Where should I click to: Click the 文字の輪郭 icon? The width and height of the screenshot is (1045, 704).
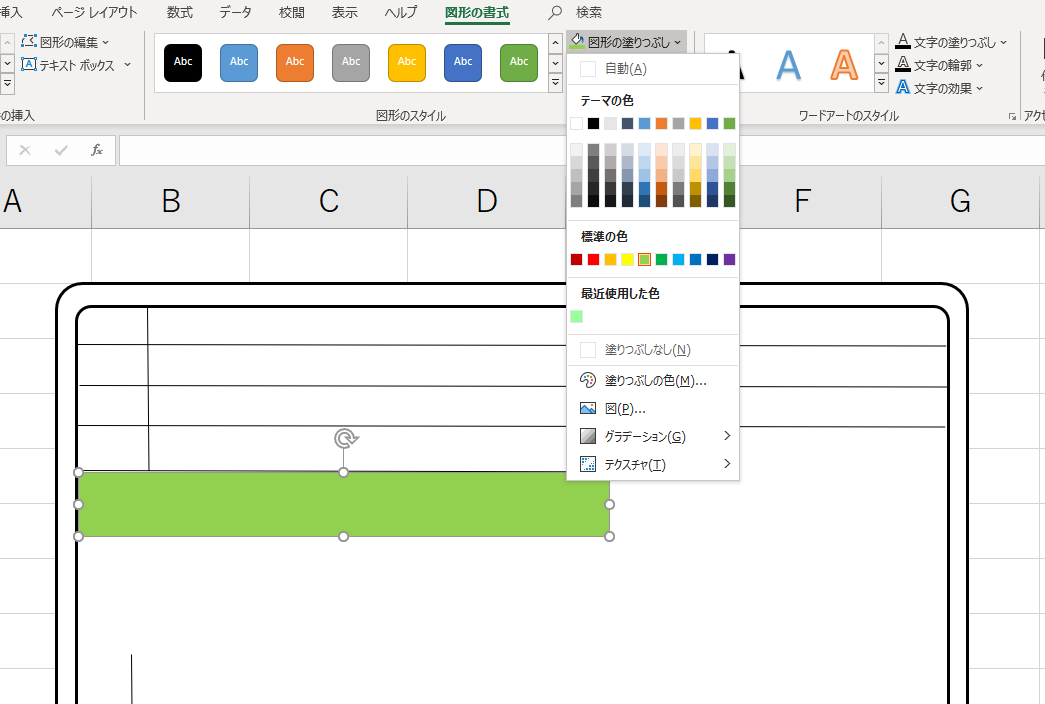(903, 65)
